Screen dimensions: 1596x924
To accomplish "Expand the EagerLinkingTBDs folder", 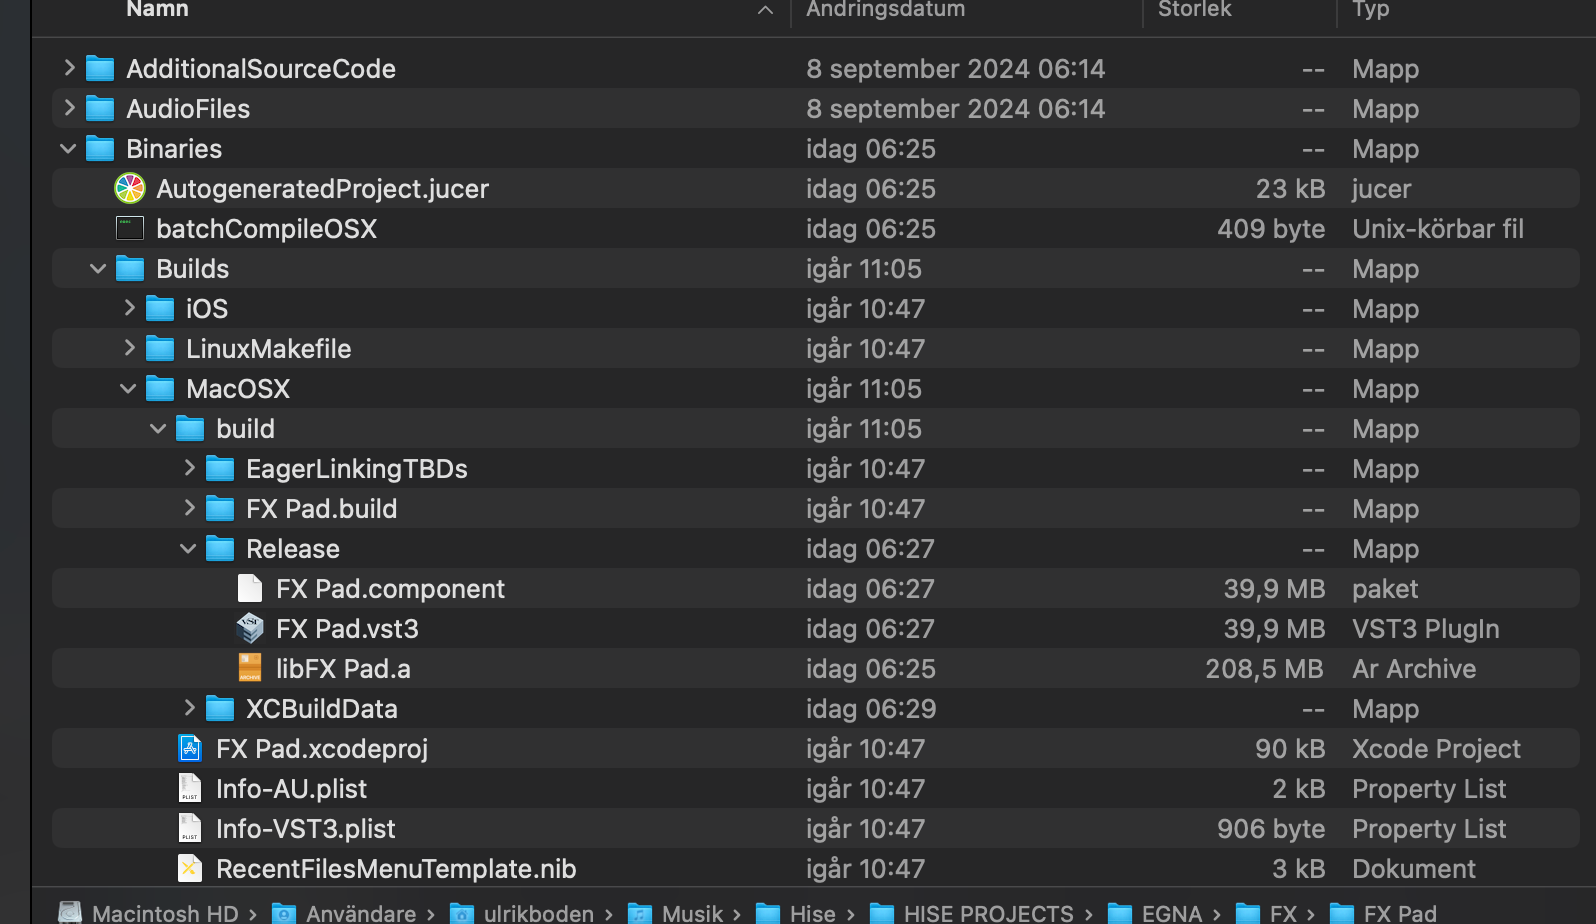I will [189, 468].
